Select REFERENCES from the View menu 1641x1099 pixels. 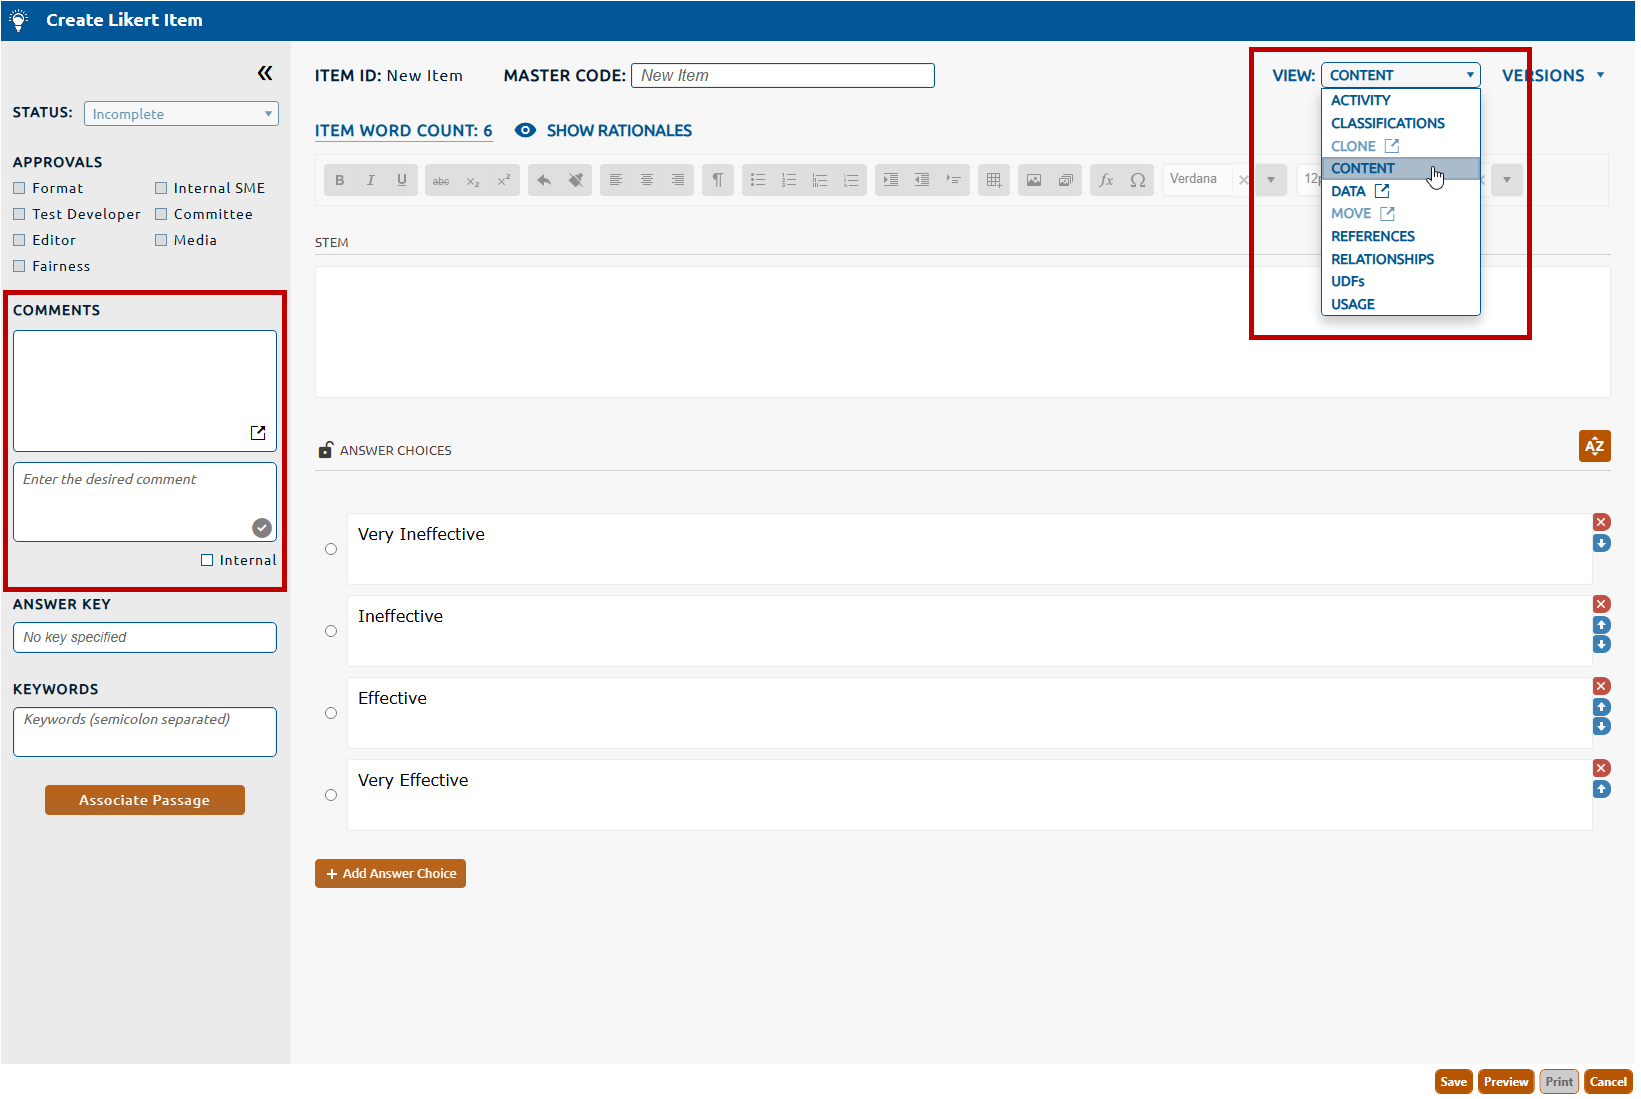(1372, 236)
